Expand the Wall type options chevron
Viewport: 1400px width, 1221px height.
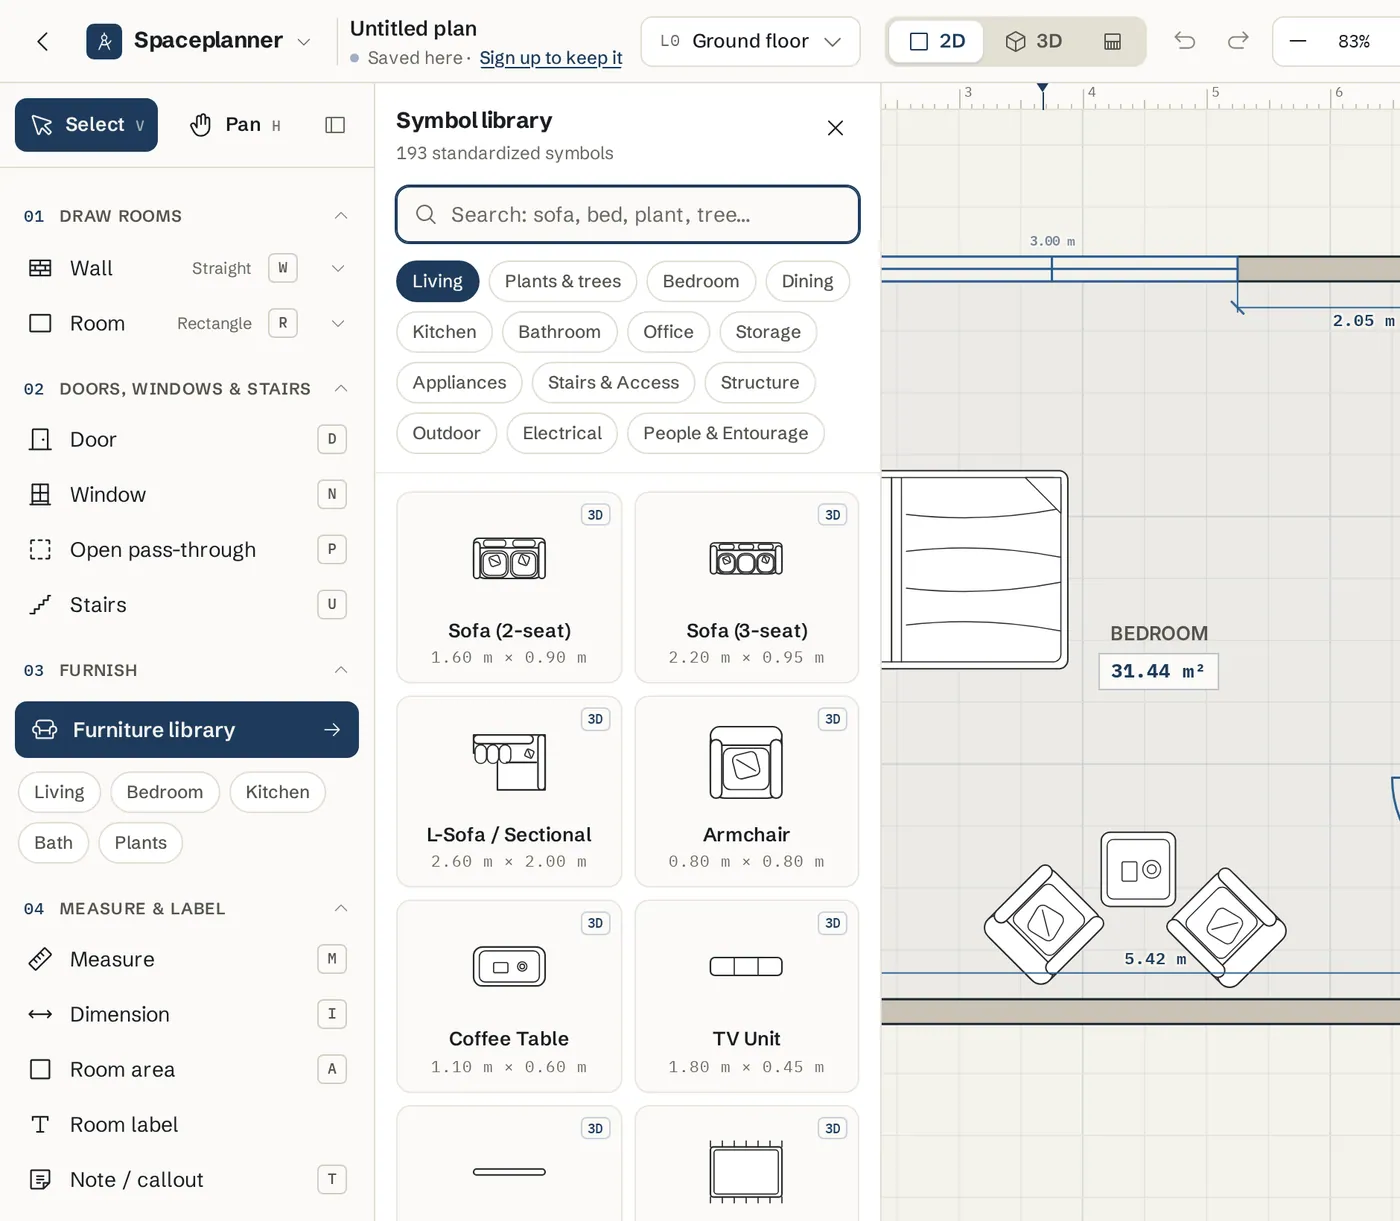338,268
